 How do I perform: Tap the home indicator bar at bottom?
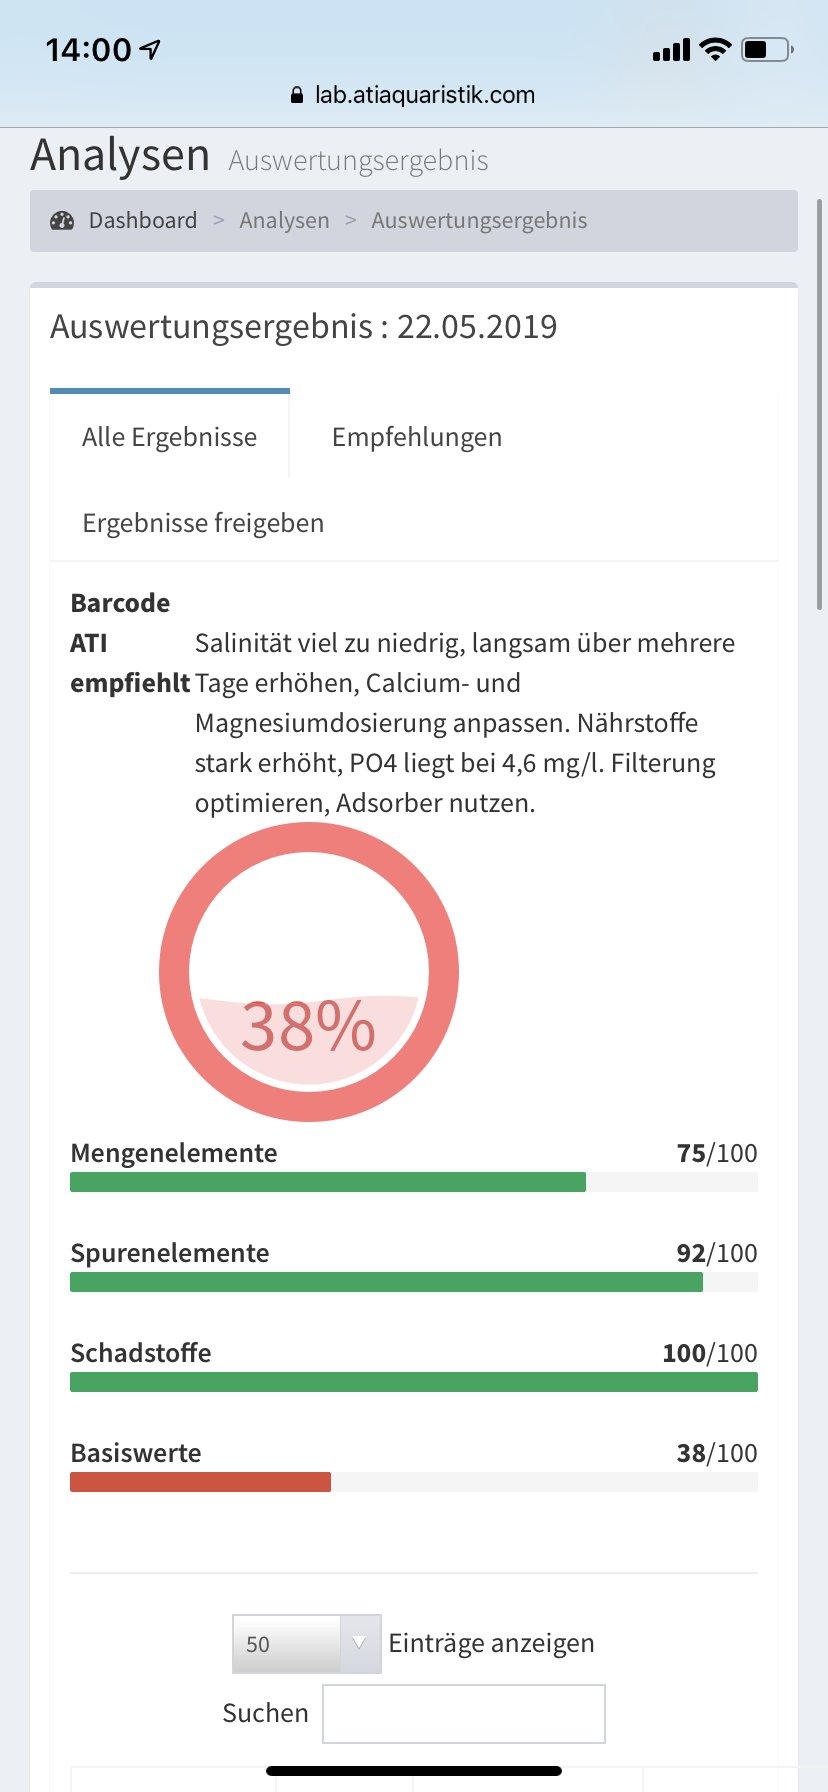click(414, 1771)
